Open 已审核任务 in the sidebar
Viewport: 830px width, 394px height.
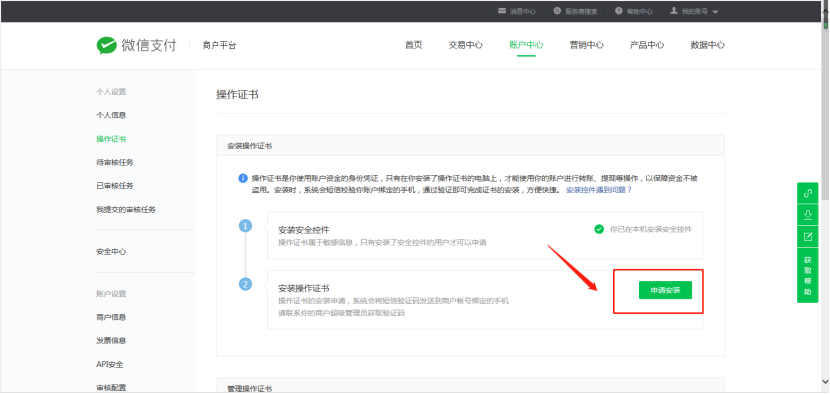(x=115, y=185)
